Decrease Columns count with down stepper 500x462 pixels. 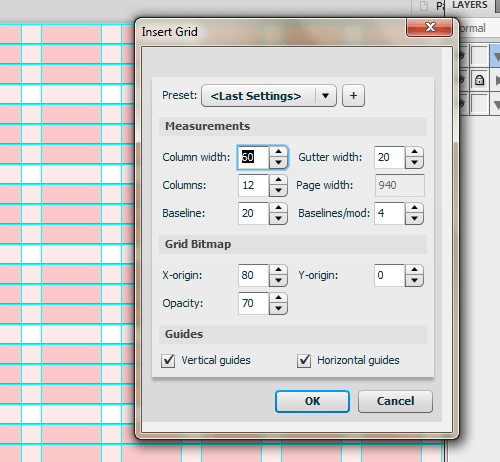point(278,191)
